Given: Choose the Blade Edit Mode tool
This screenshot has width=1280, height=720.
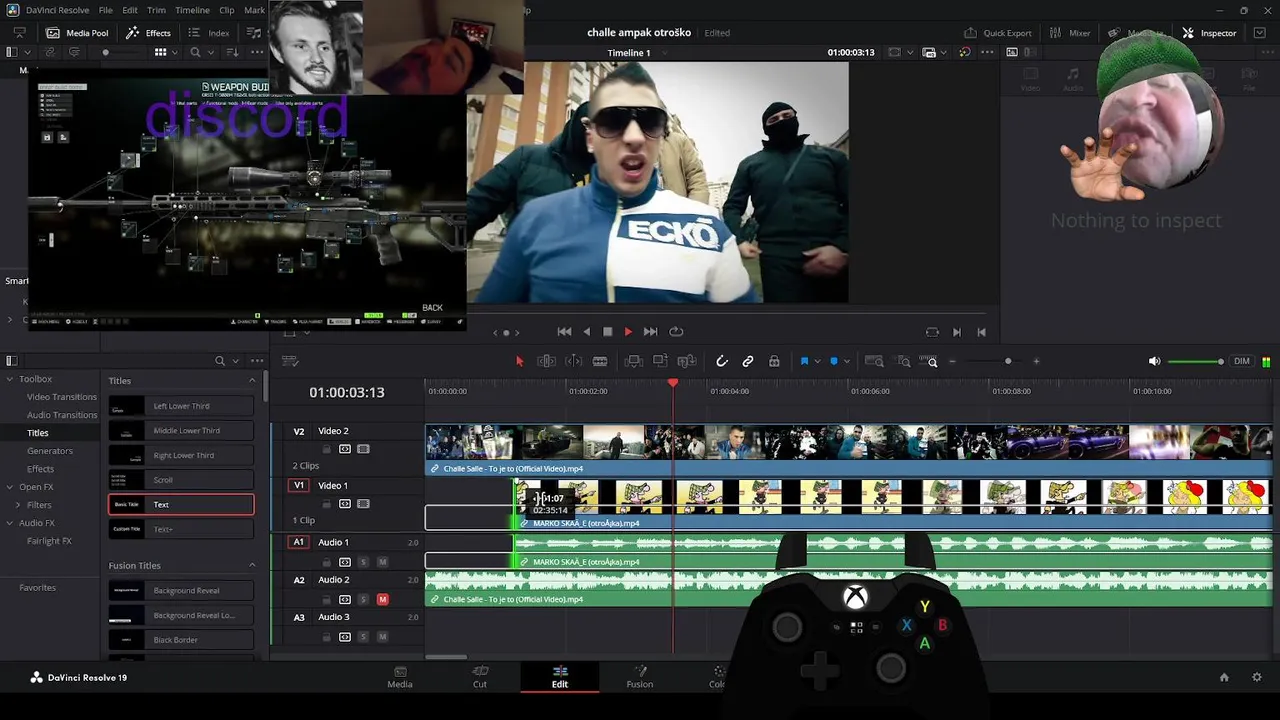Looking at the screenshot, I should pos(600,361).
